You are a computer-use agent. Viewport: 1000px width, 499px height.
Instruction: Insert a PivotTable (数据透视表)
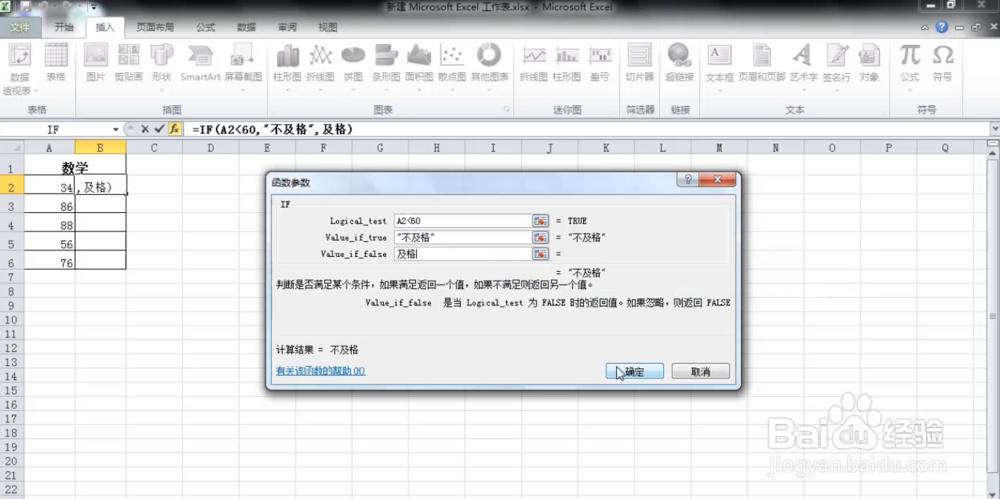click(x=20, y=69)
